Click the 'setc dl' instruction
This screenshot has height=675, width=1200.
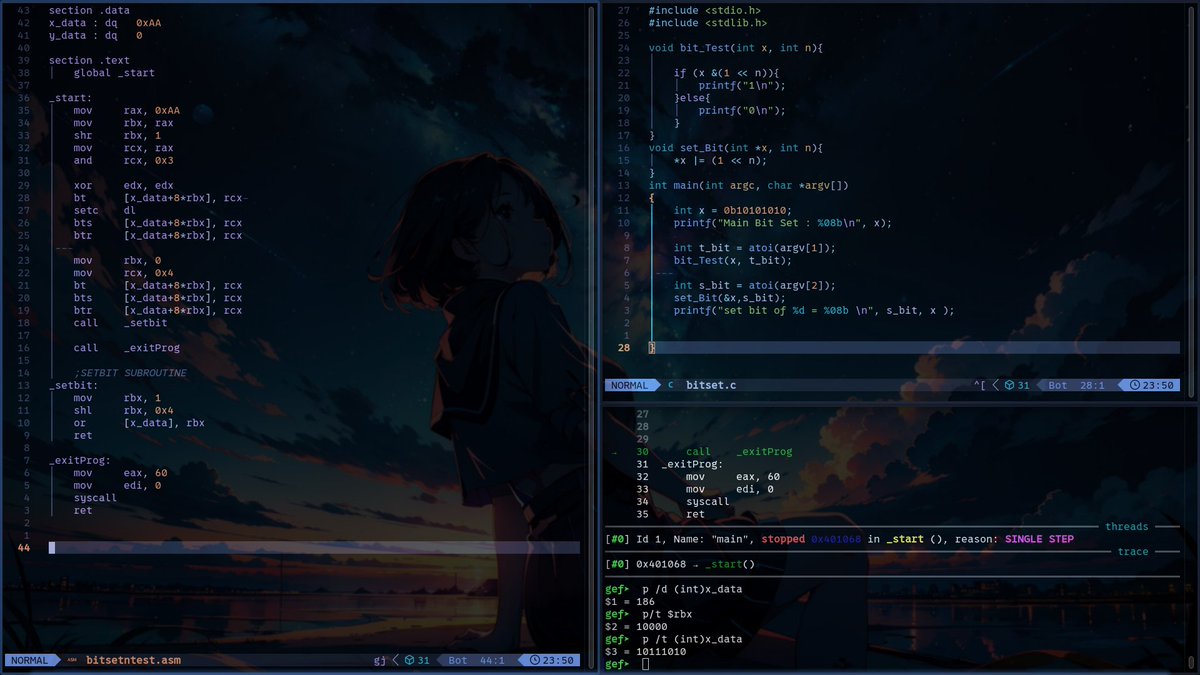(105, 210)
